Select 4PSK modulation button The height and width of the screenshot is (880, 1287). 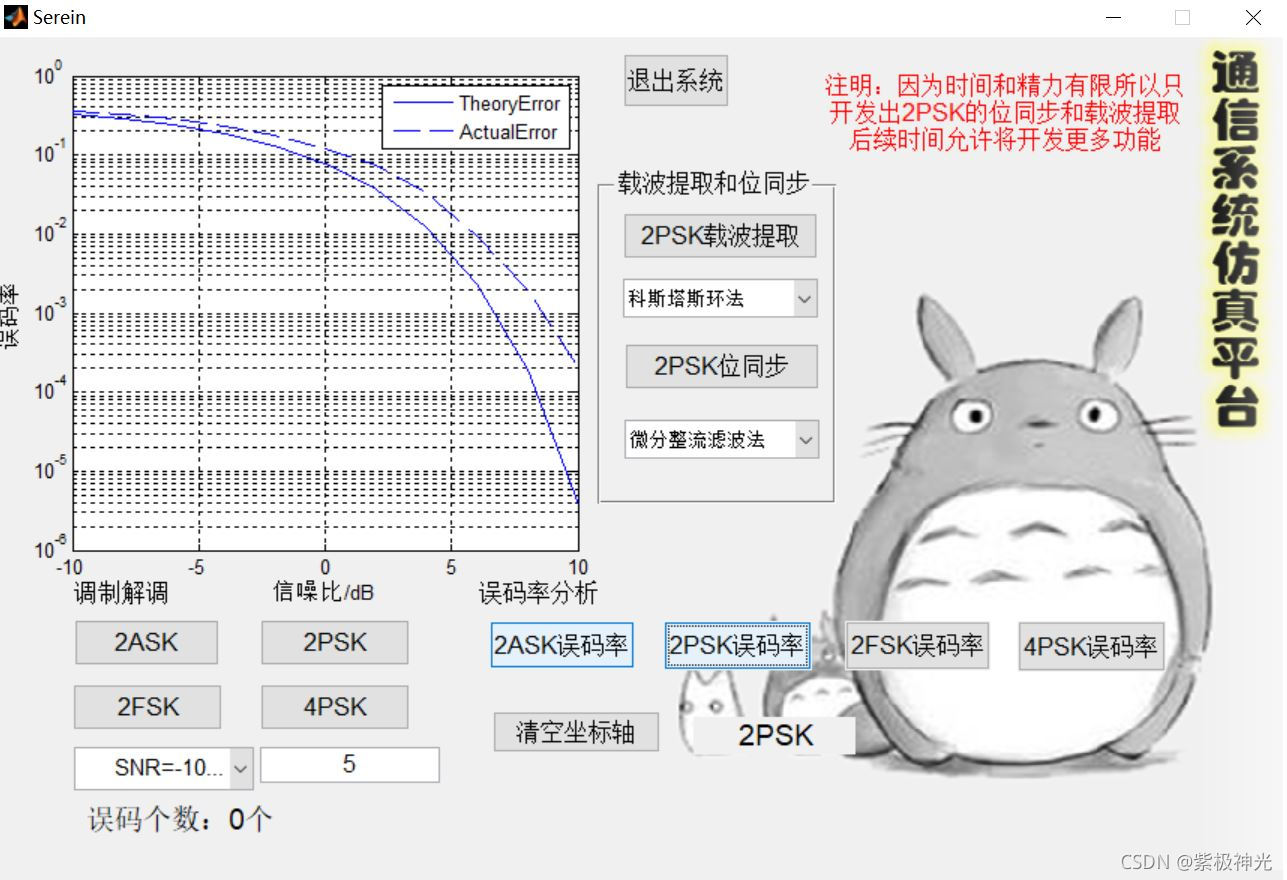(x=335, y=707)
